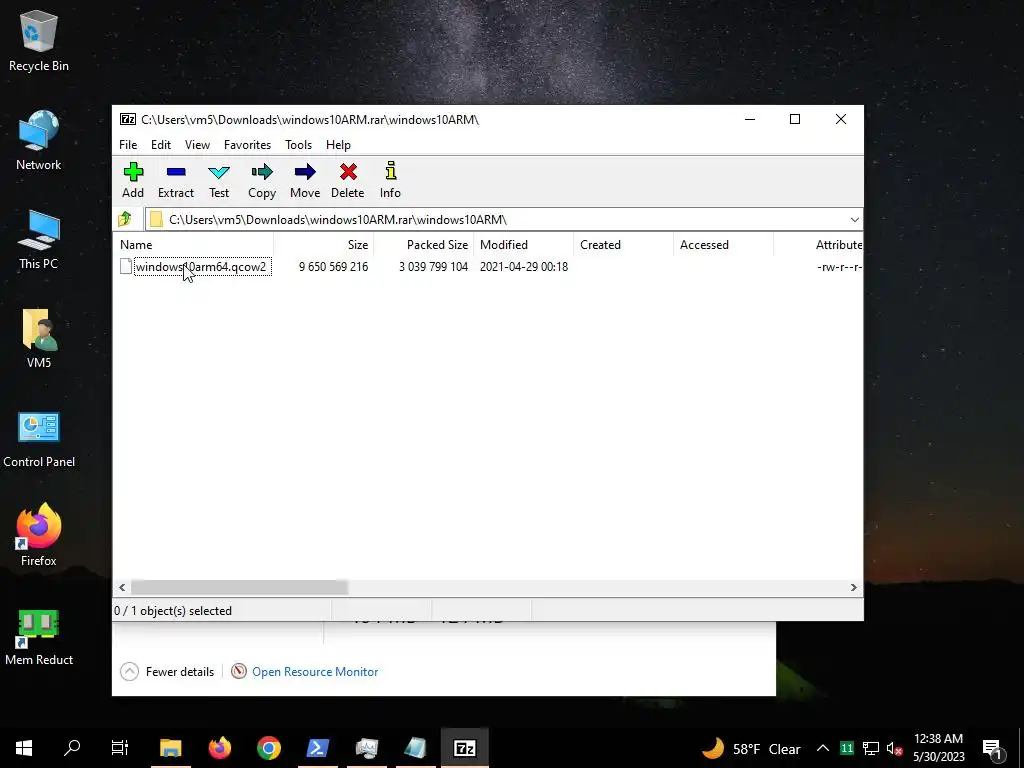Open the weather widget 58°F Clear
Screen dimensions: 1024x768
751,748
